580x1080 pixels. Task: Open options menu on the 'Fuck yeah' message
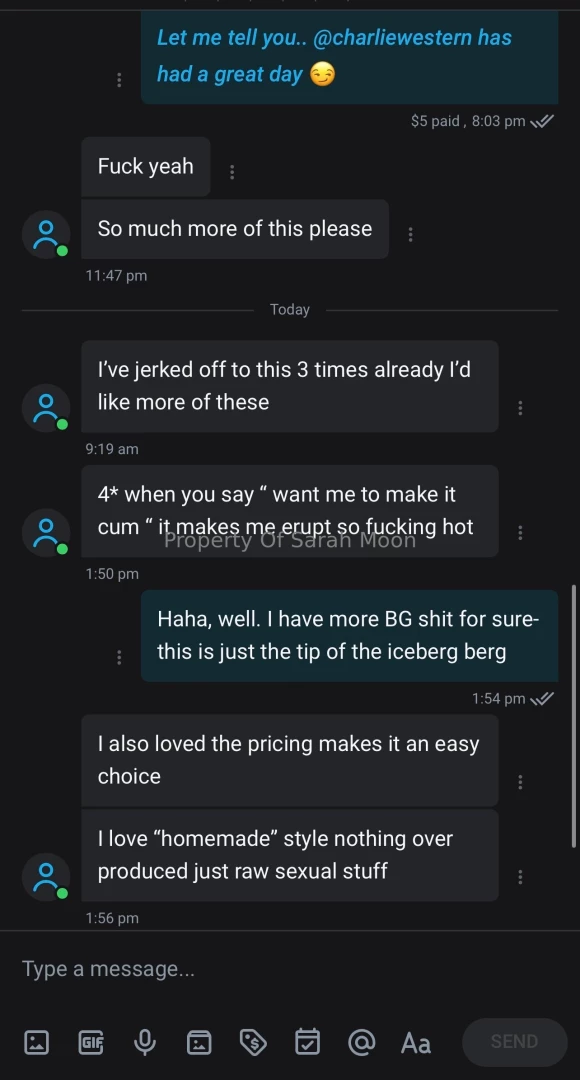(x=231, y=172)
